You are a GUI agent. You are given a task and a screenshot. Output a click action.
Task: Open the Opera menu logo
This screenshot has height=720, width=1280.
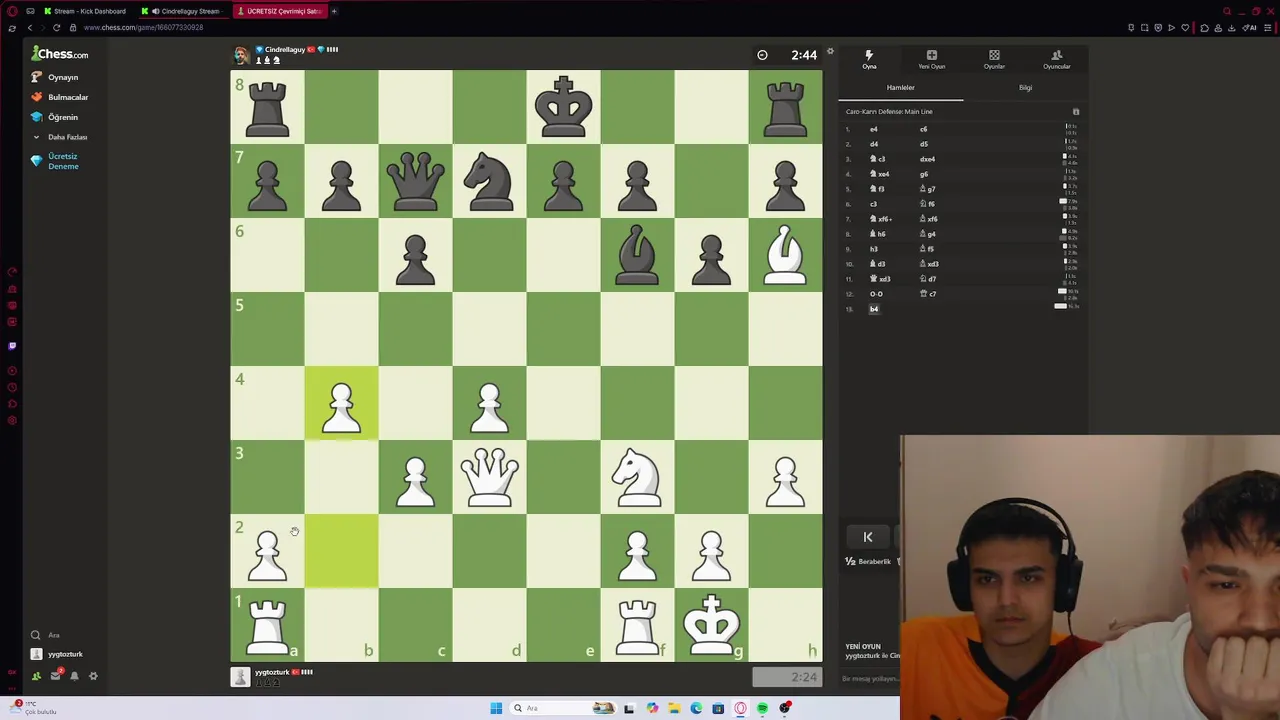pos(12,11)
